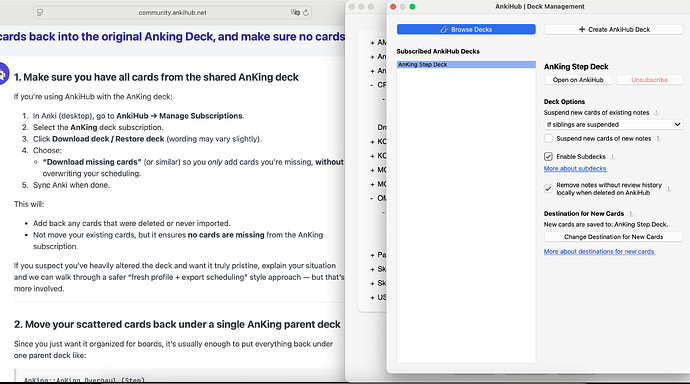690x384 pixels.
Task: Click the 'Sync Anki when done.' step text
Action: [71, 185]
